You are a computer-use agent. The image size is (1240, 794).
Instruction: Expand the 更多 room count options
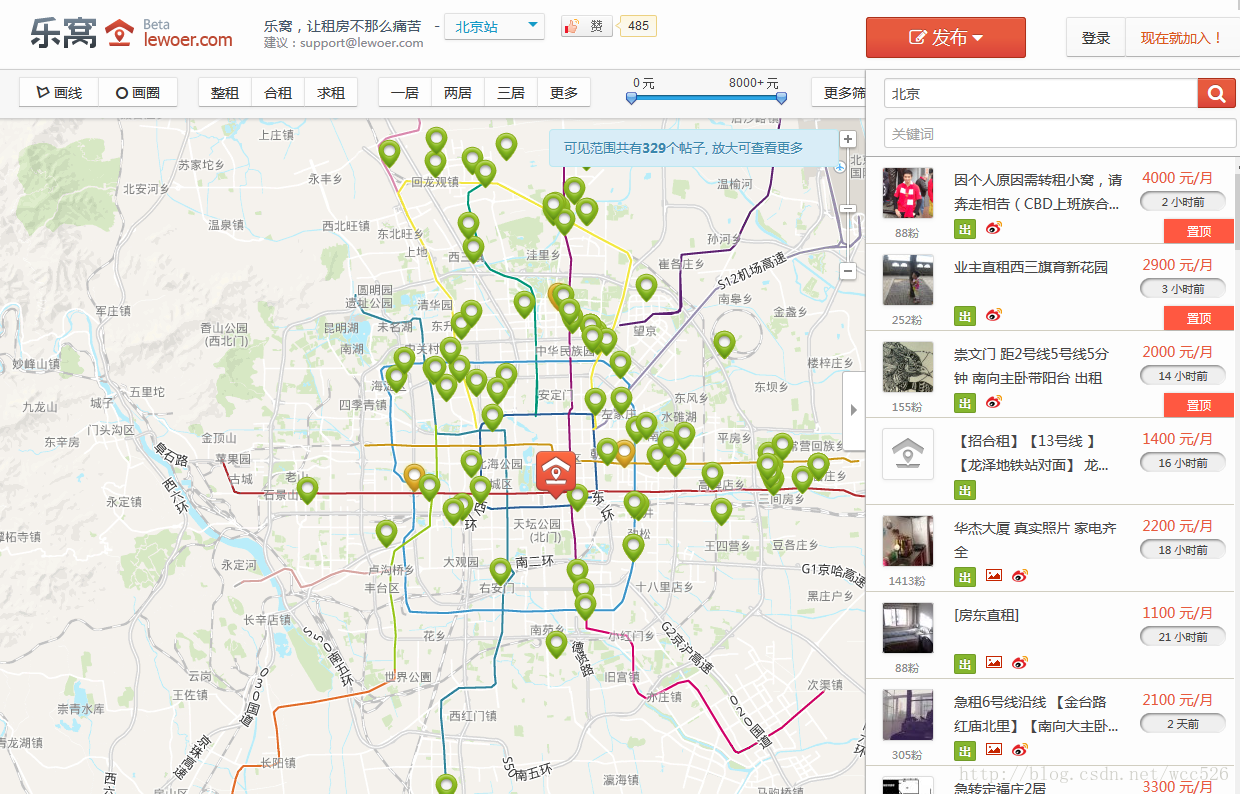(564, 92)
